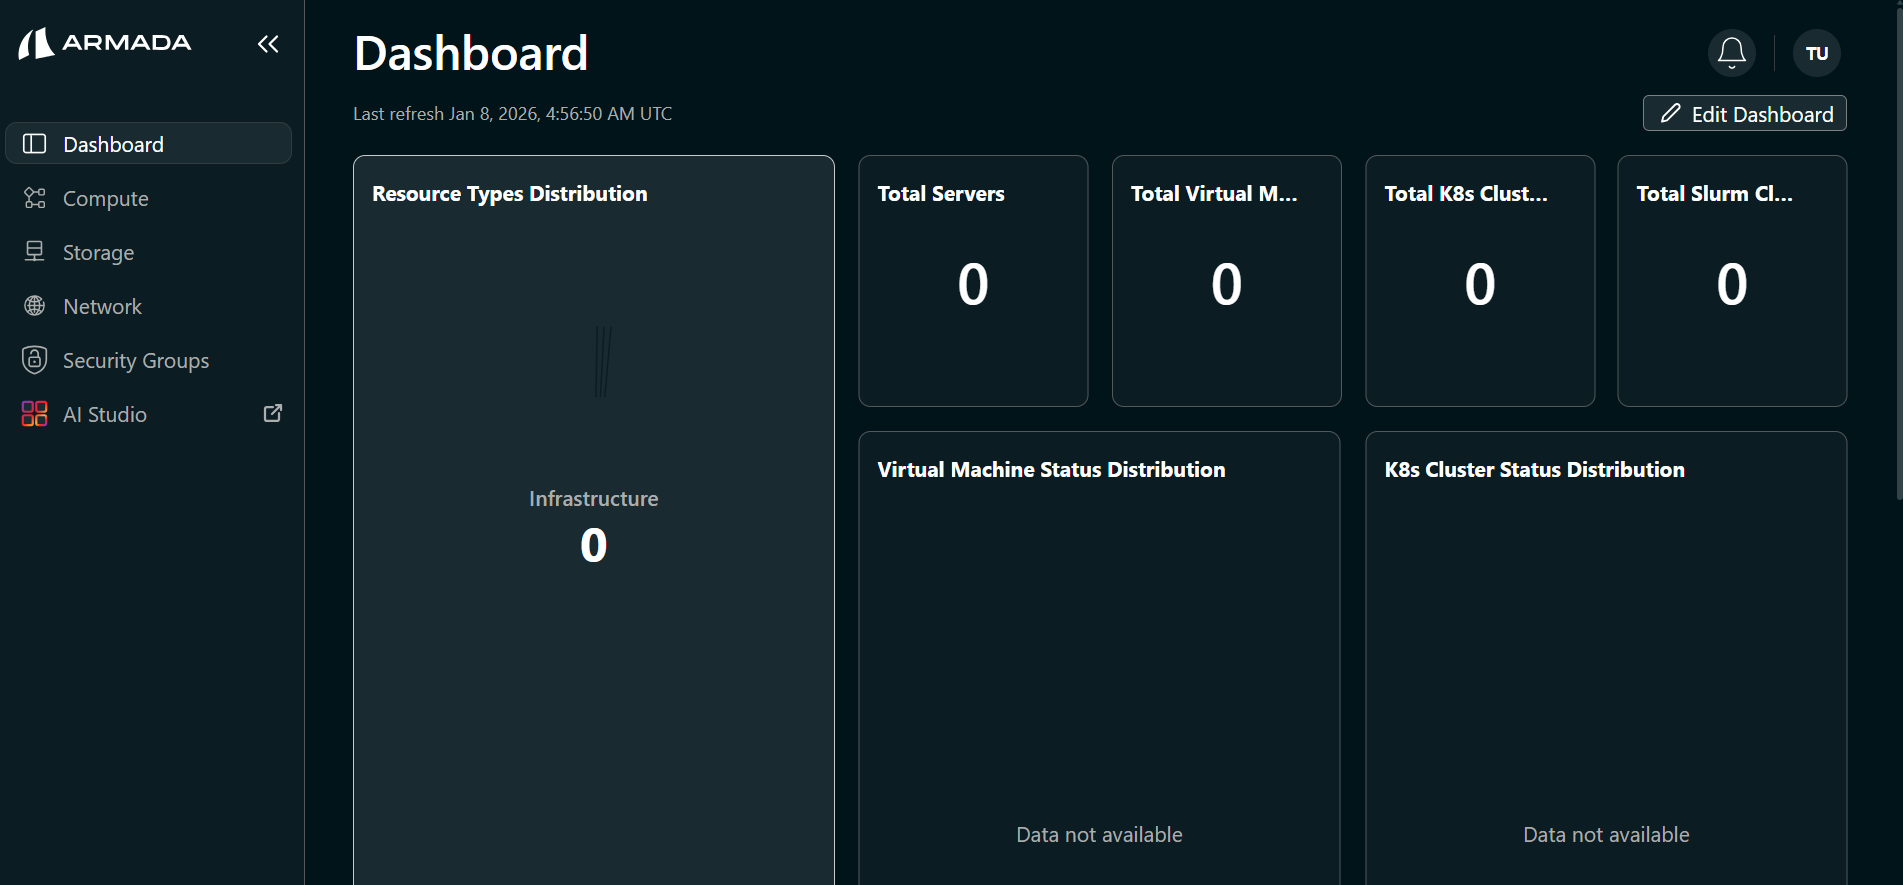Open the notifications bell
1903x885 pixels.
(1731, 53)
